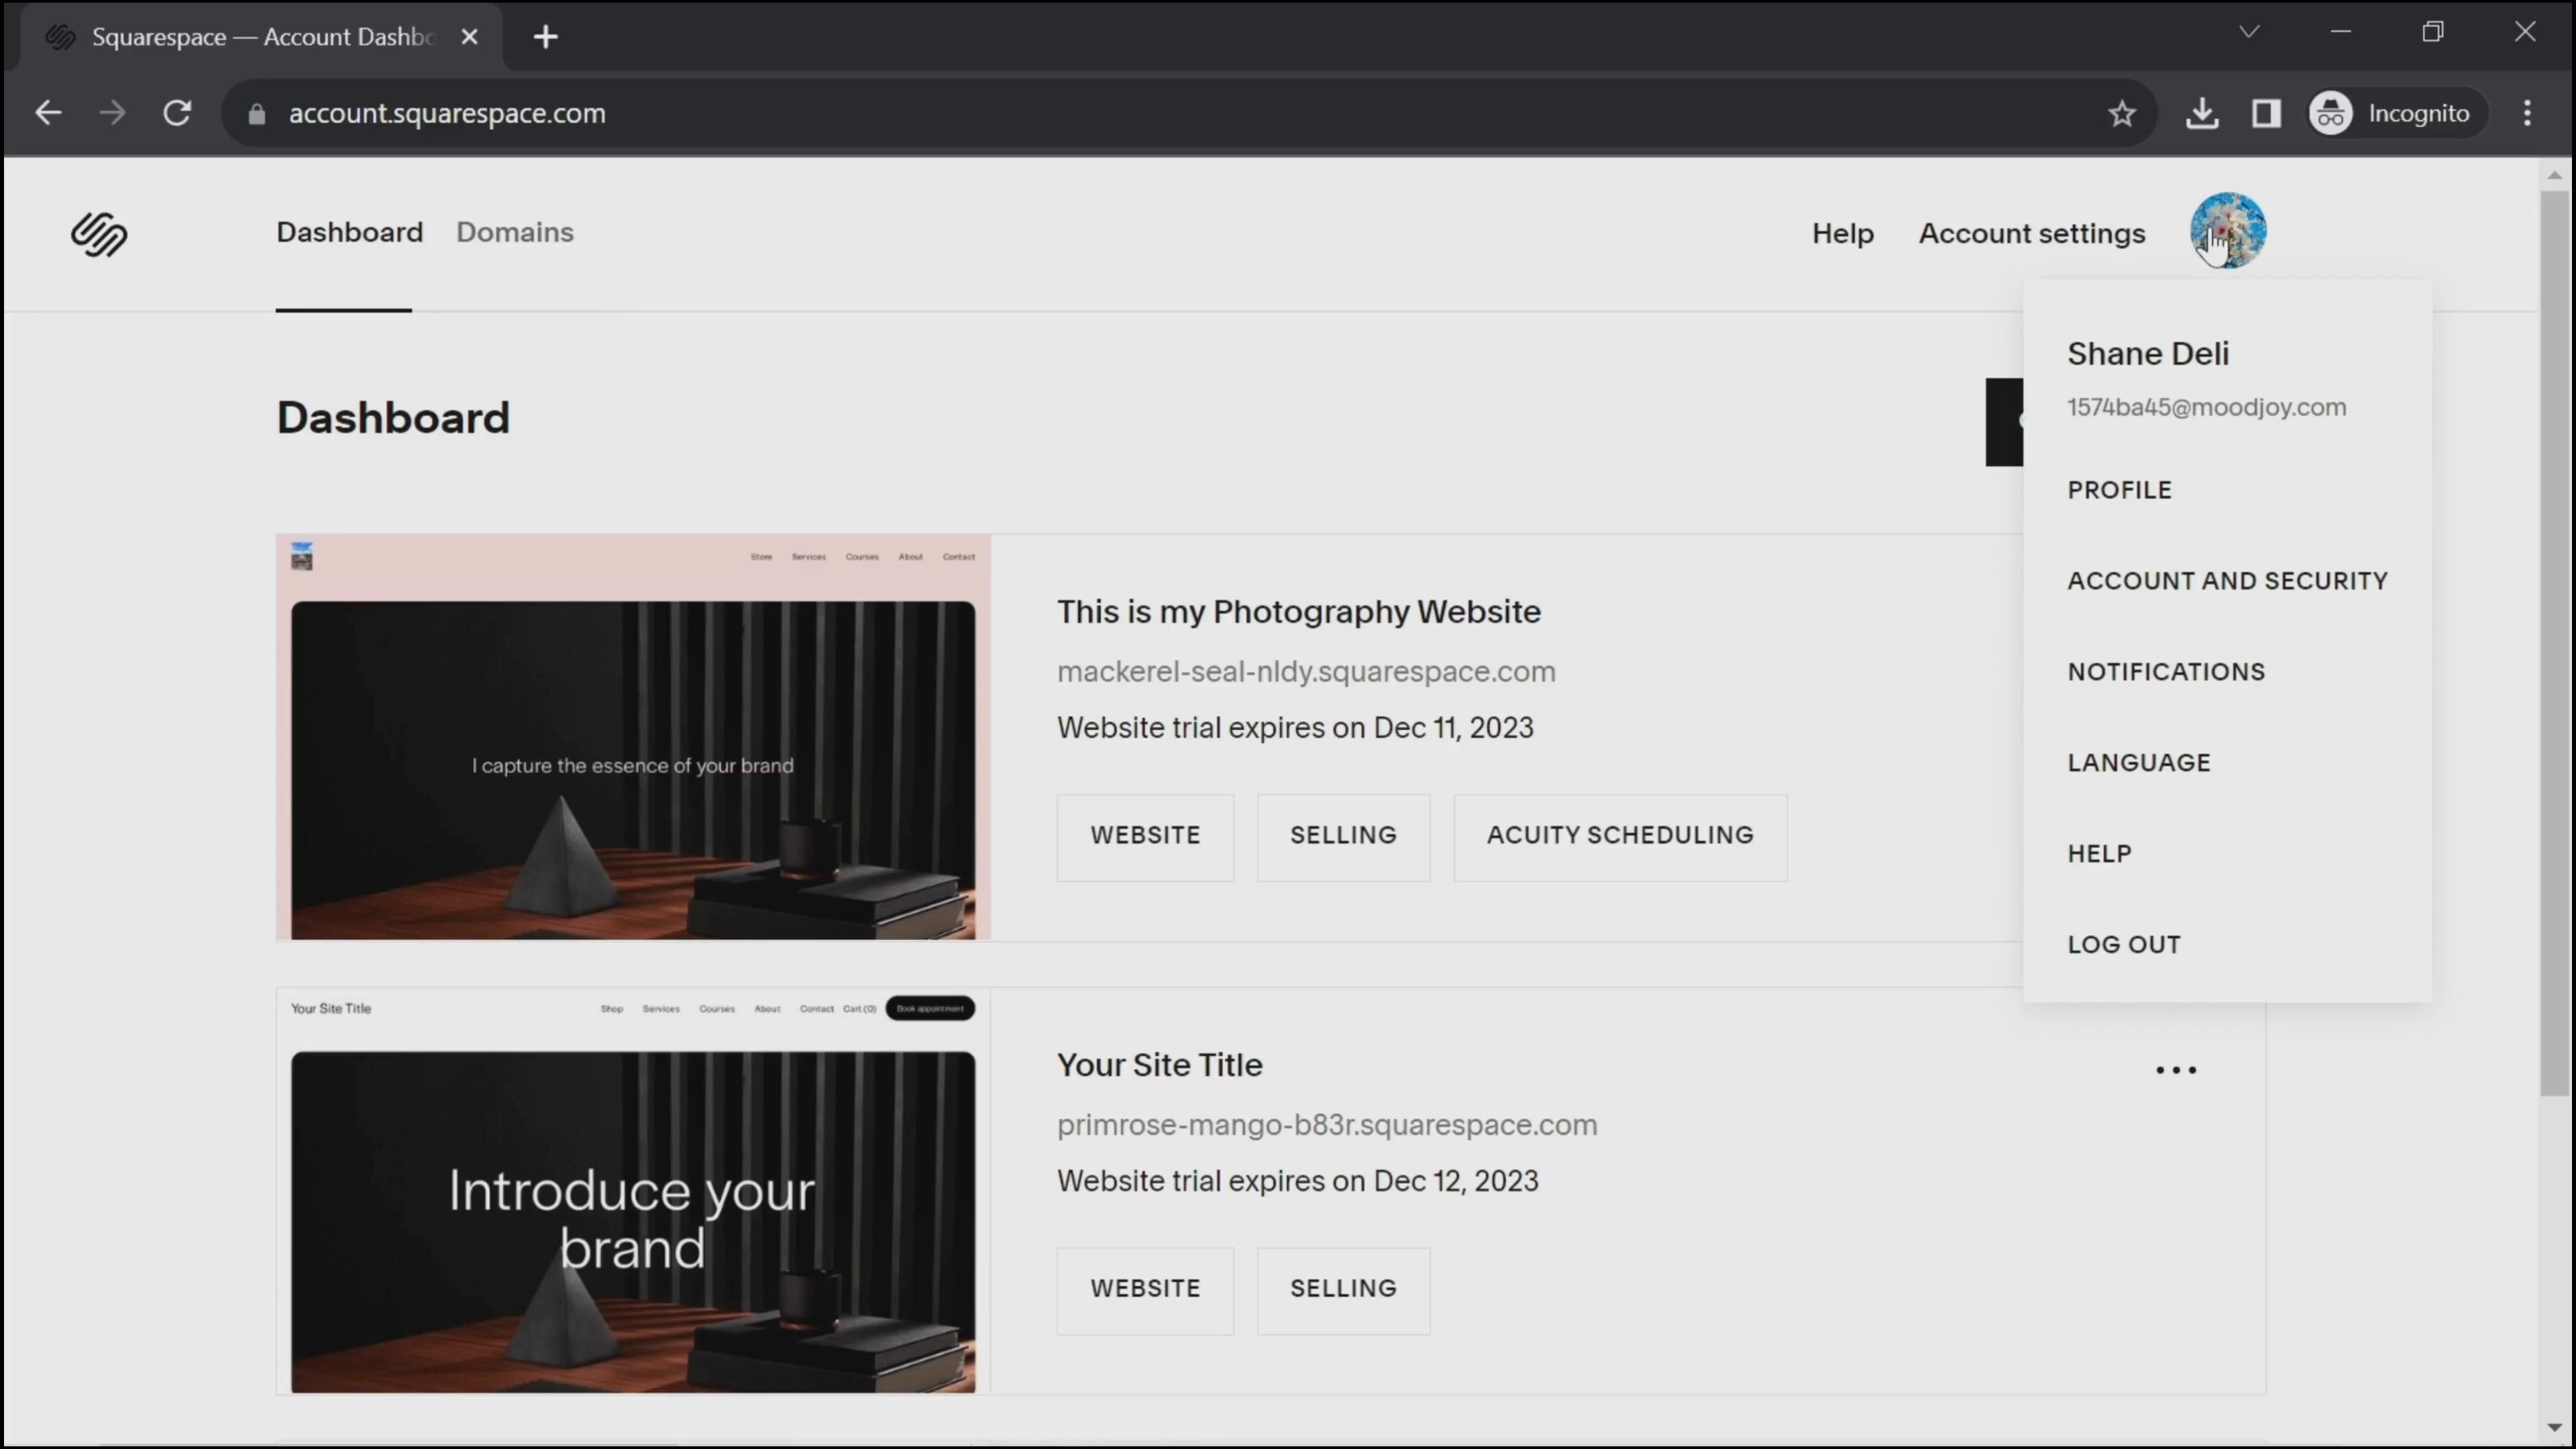Reload the page
Screen dimensions: 2576x1449
point(177,113)
